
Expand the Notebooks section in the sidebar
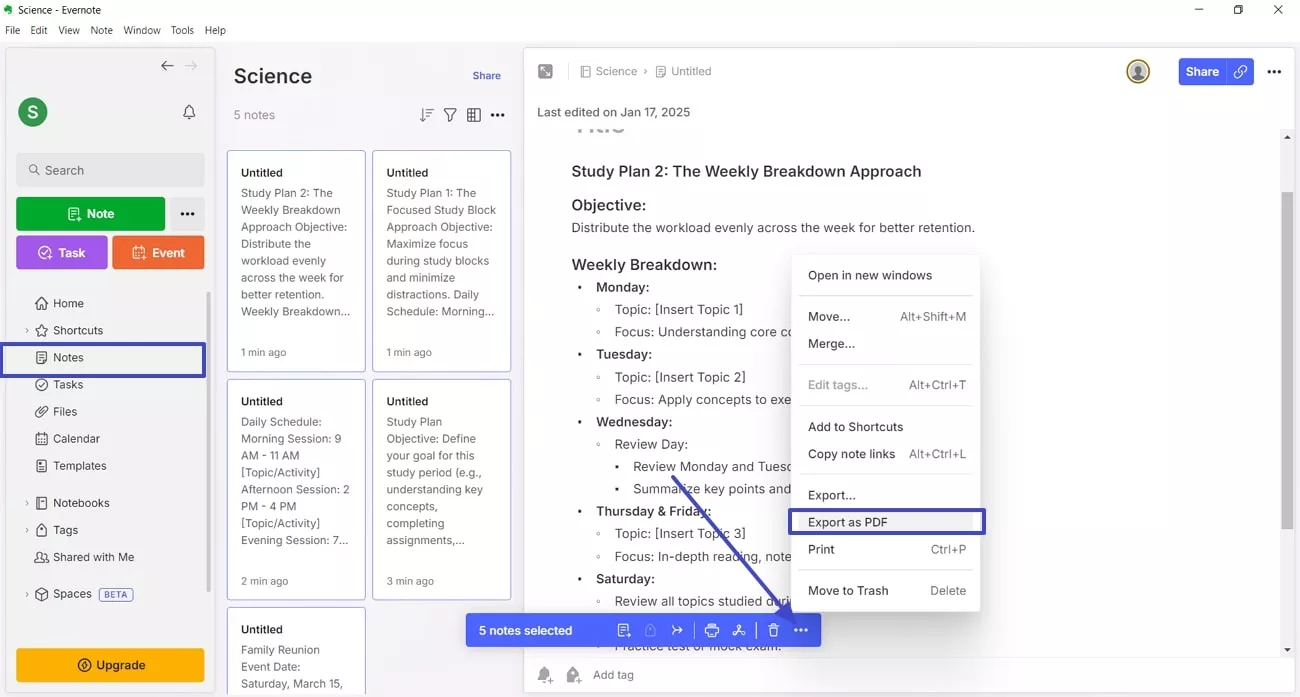pos(28,502)
